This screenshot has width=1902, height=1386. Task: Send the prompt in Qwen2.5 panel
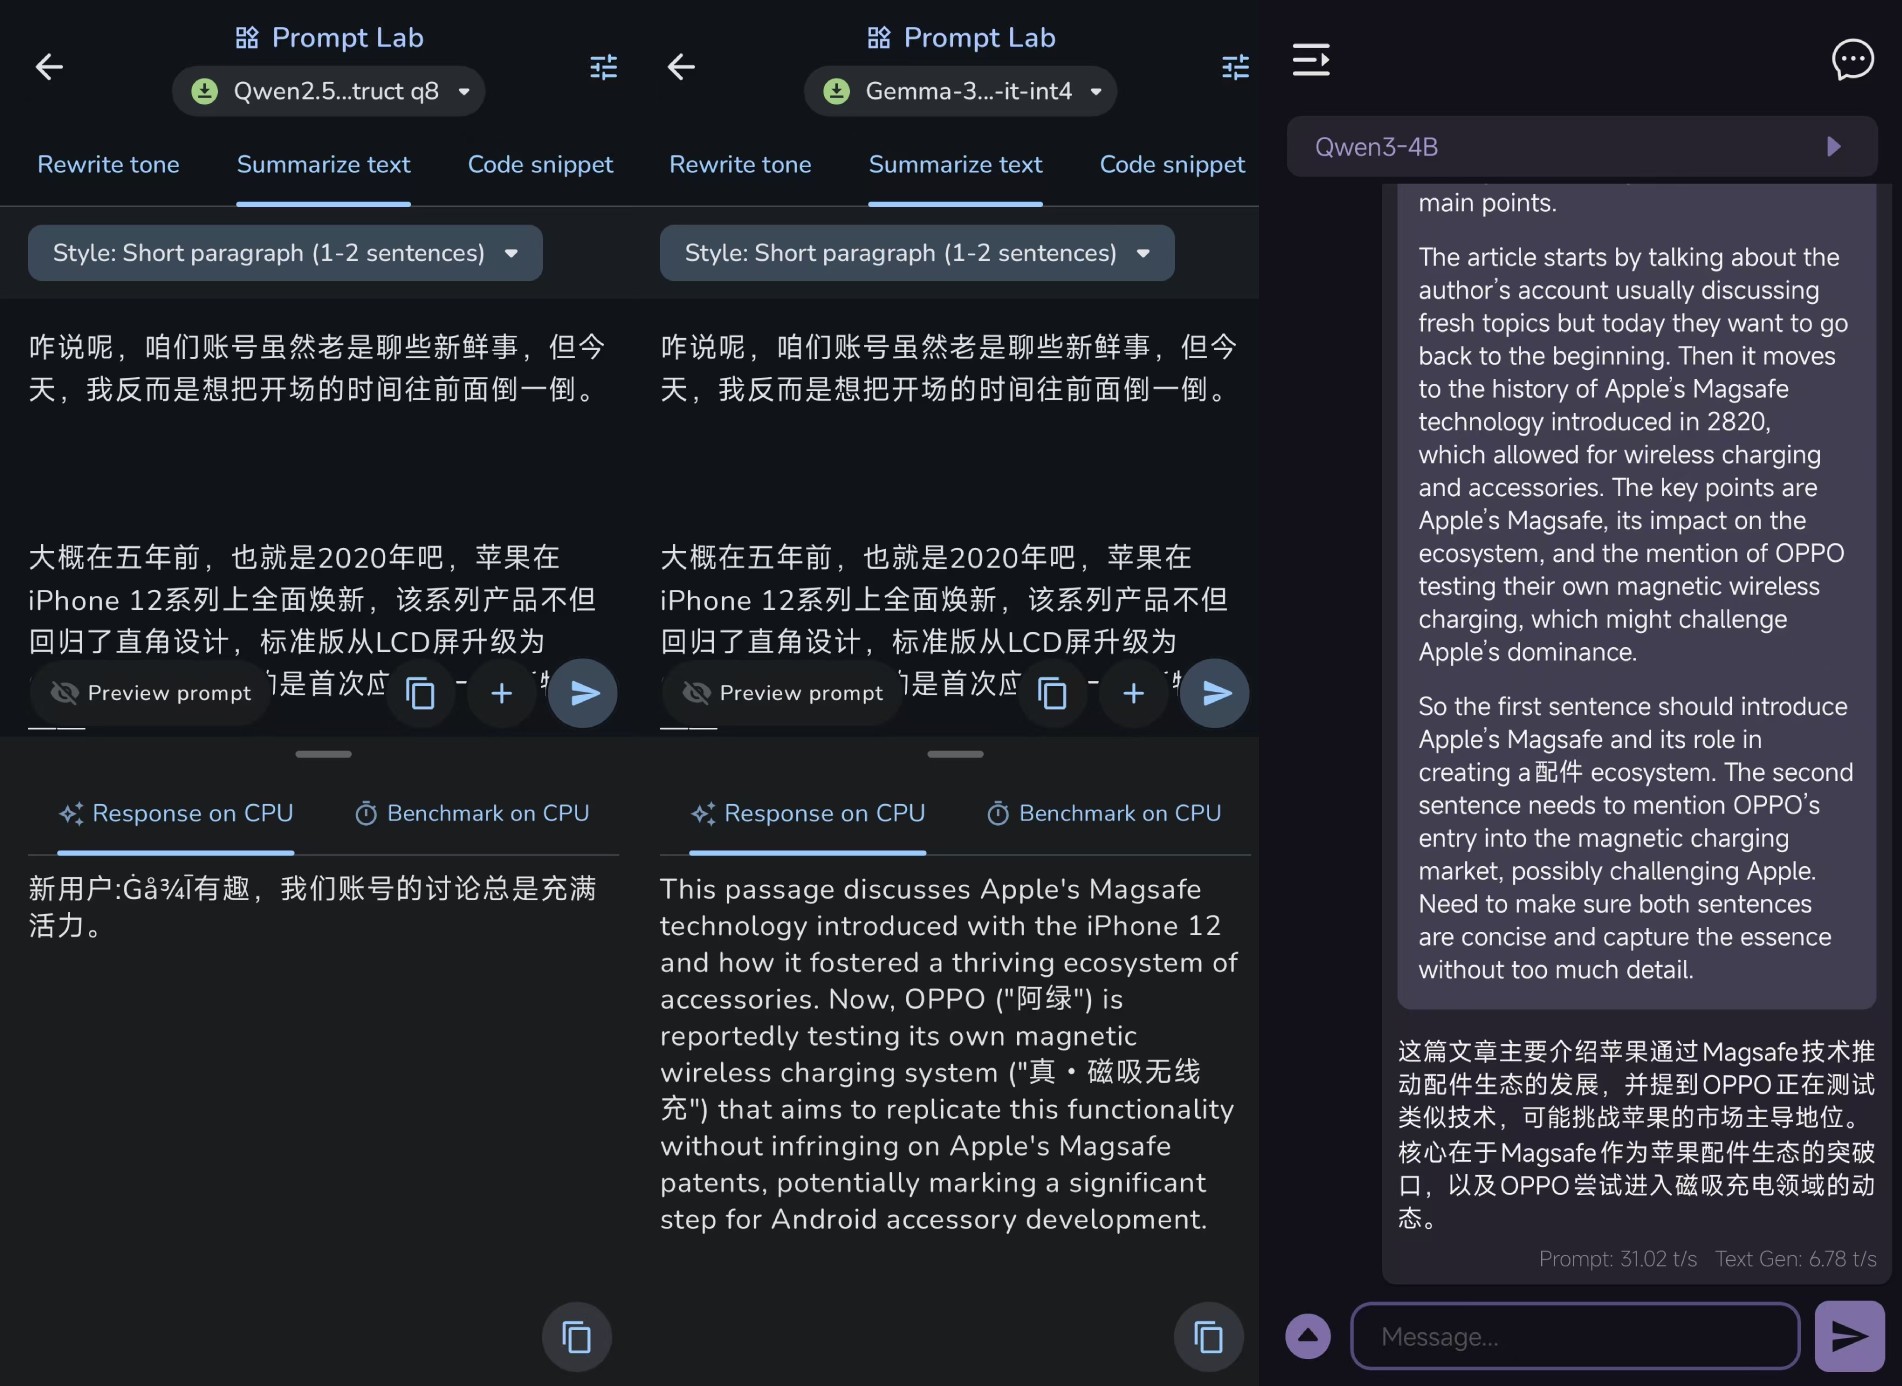coord(583,693)
